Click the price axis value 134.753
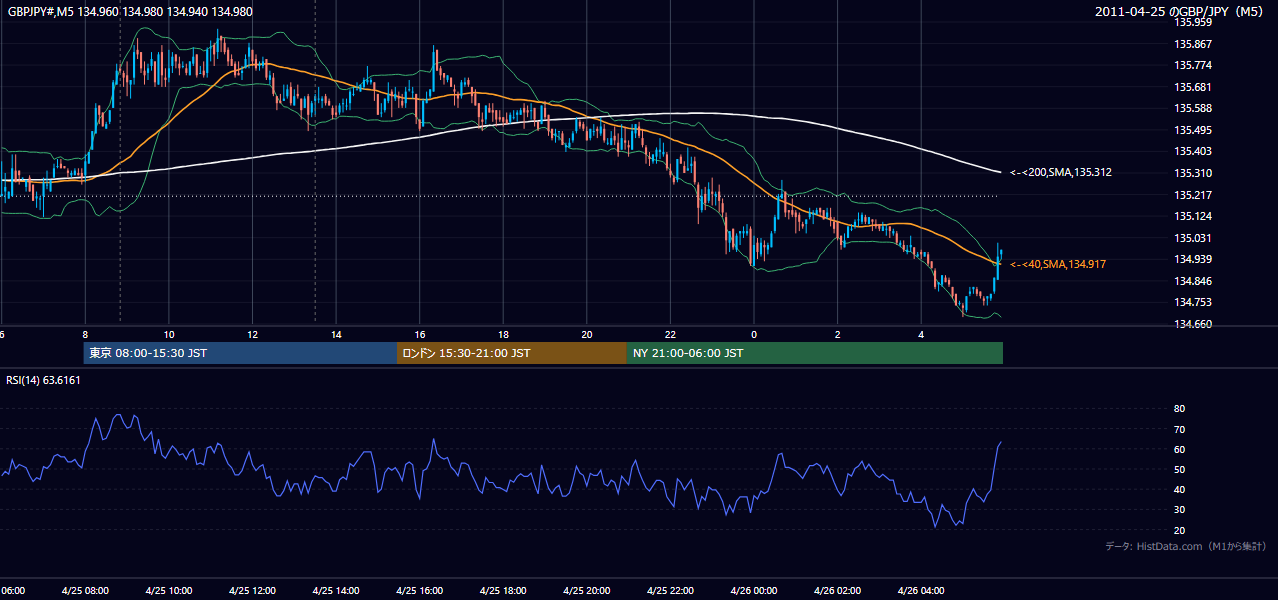 [x=1194, y=302]
